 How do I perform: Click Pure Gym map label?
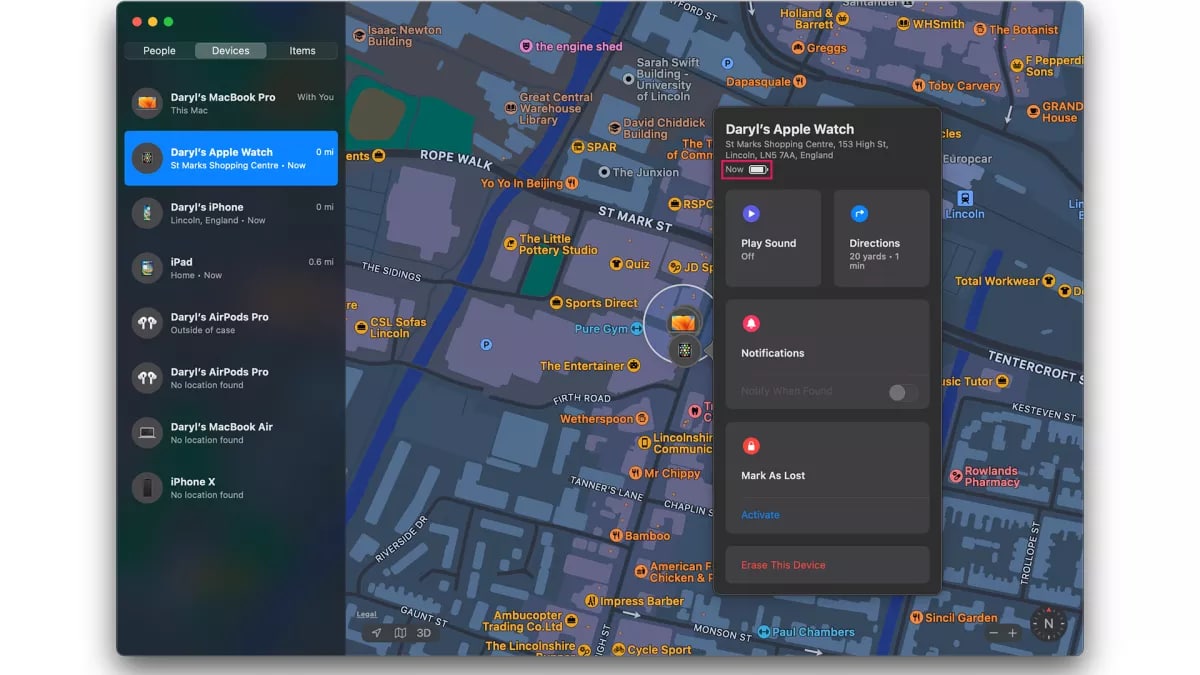click(601, 329)
